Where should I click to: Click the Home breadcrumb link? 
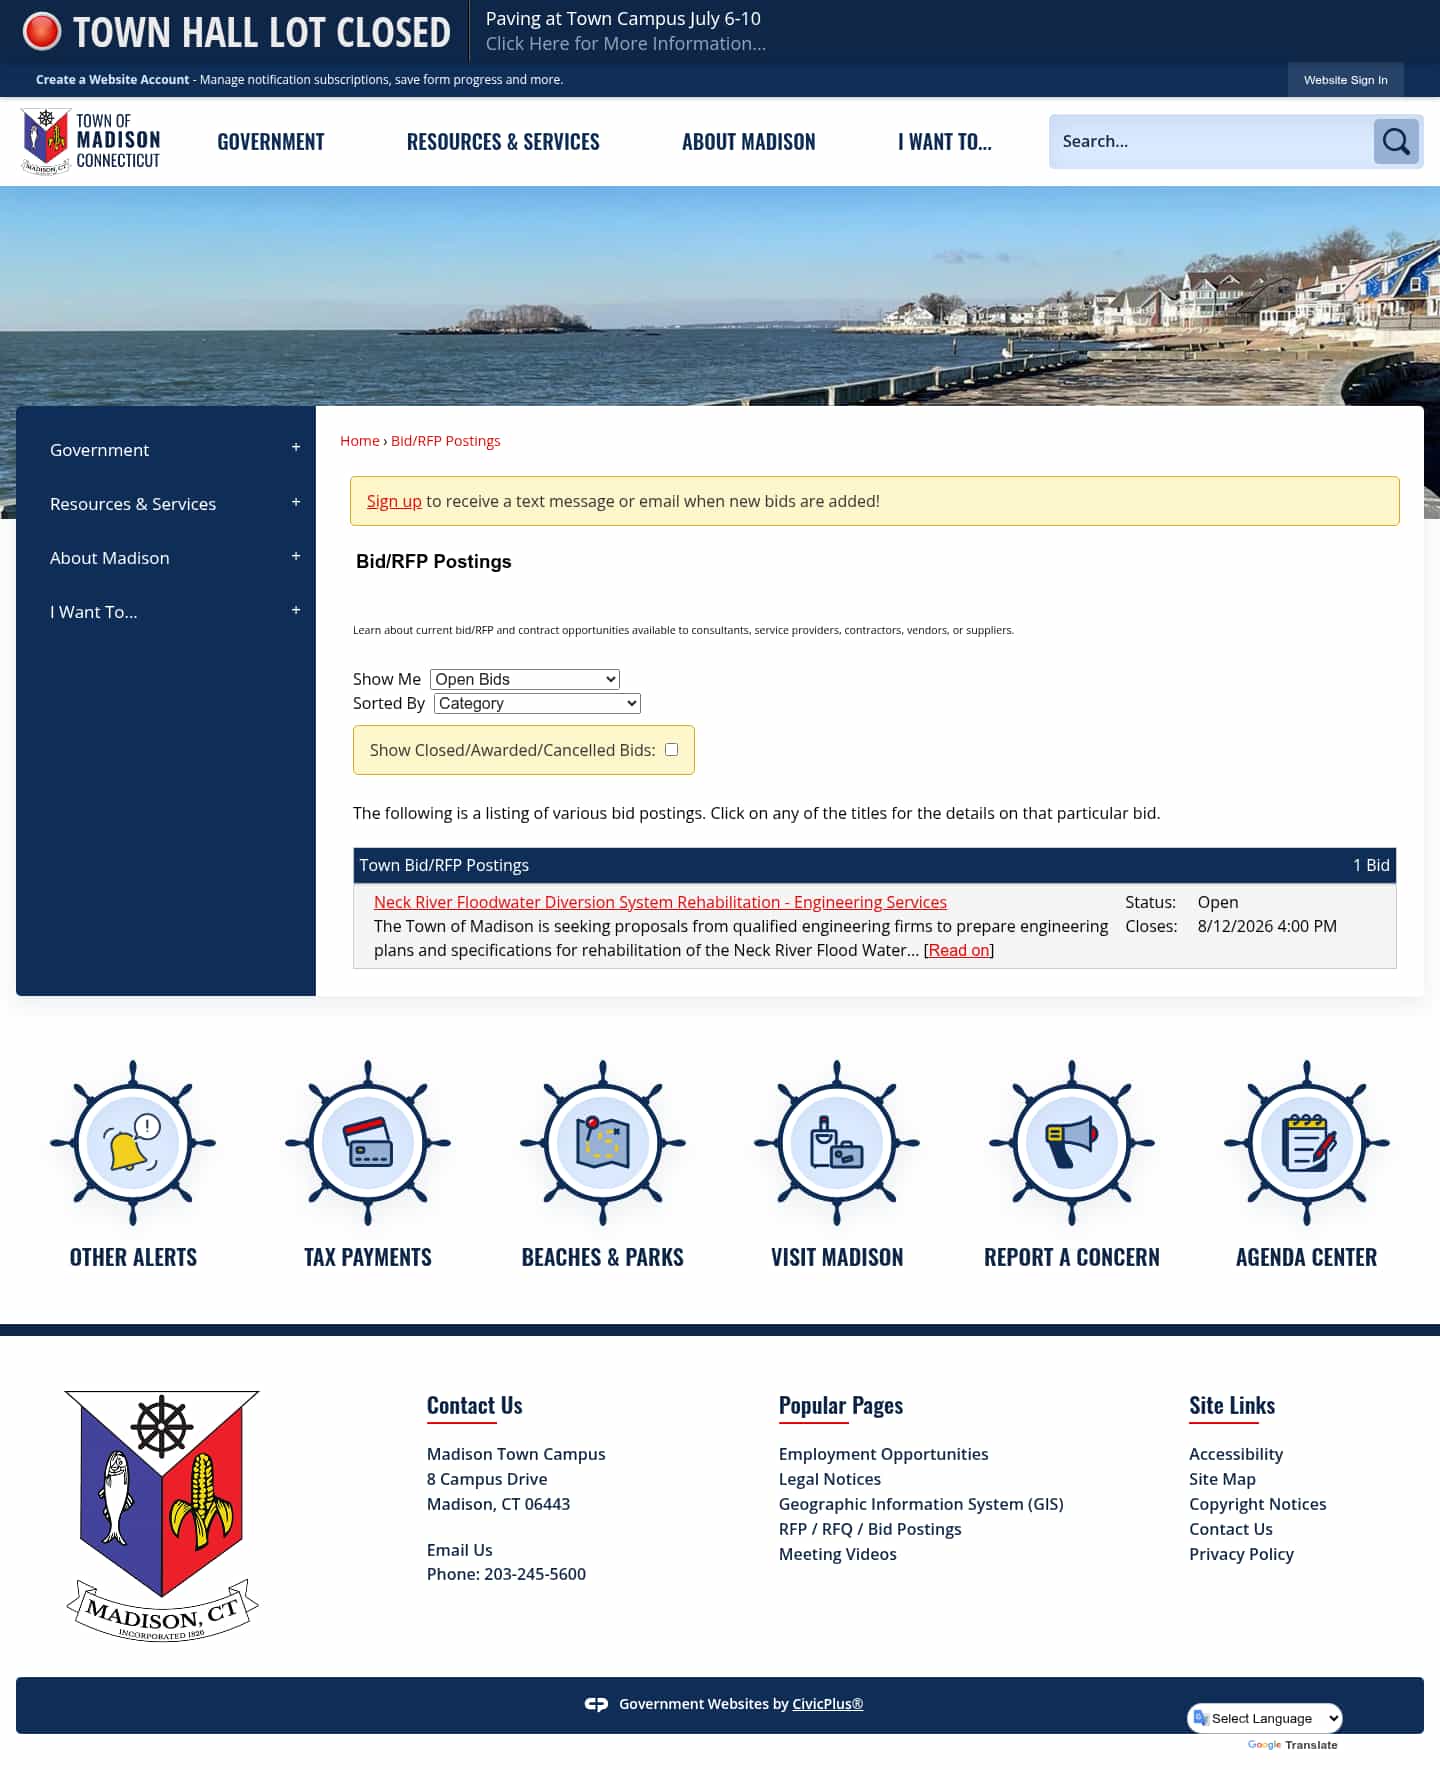(x=360, y=441)
